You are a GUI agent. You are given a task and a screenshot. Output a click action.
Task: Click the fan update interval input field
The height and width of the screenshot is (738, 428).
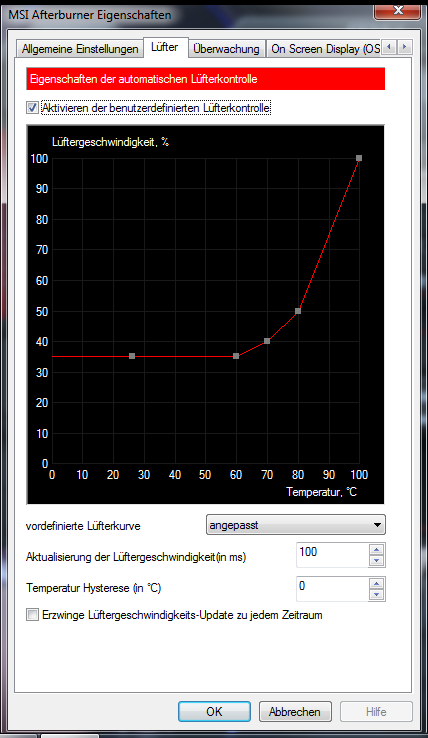pyautogui.click(x=332, y=555)
